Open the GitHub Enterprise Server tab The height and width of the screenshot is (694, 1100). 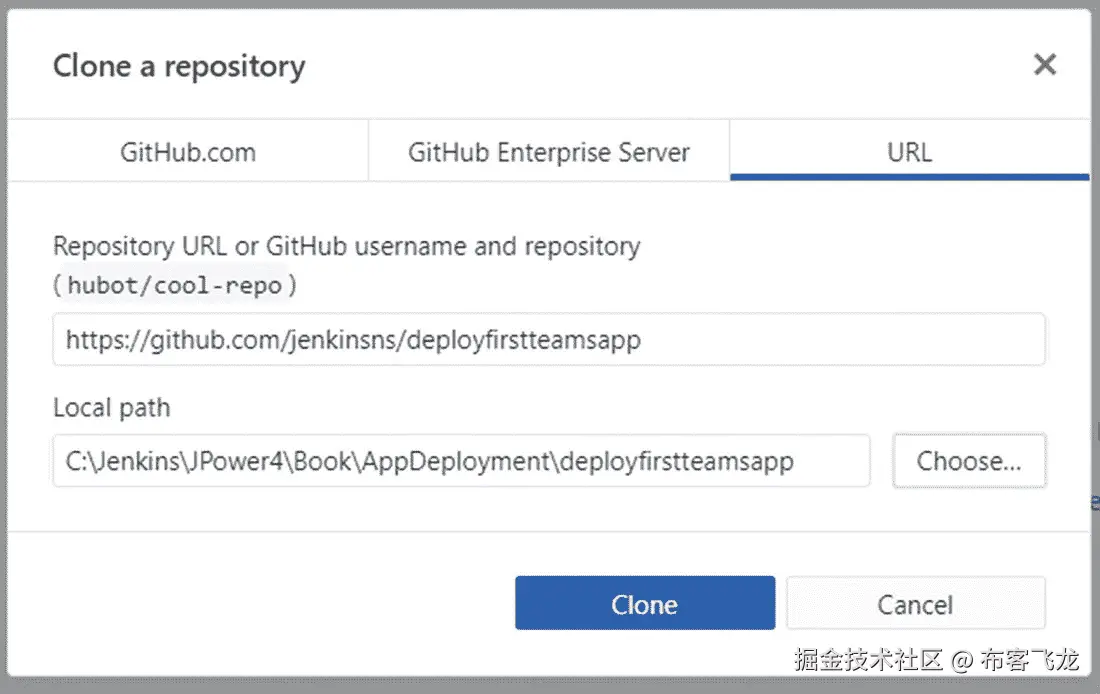(549, 152)
